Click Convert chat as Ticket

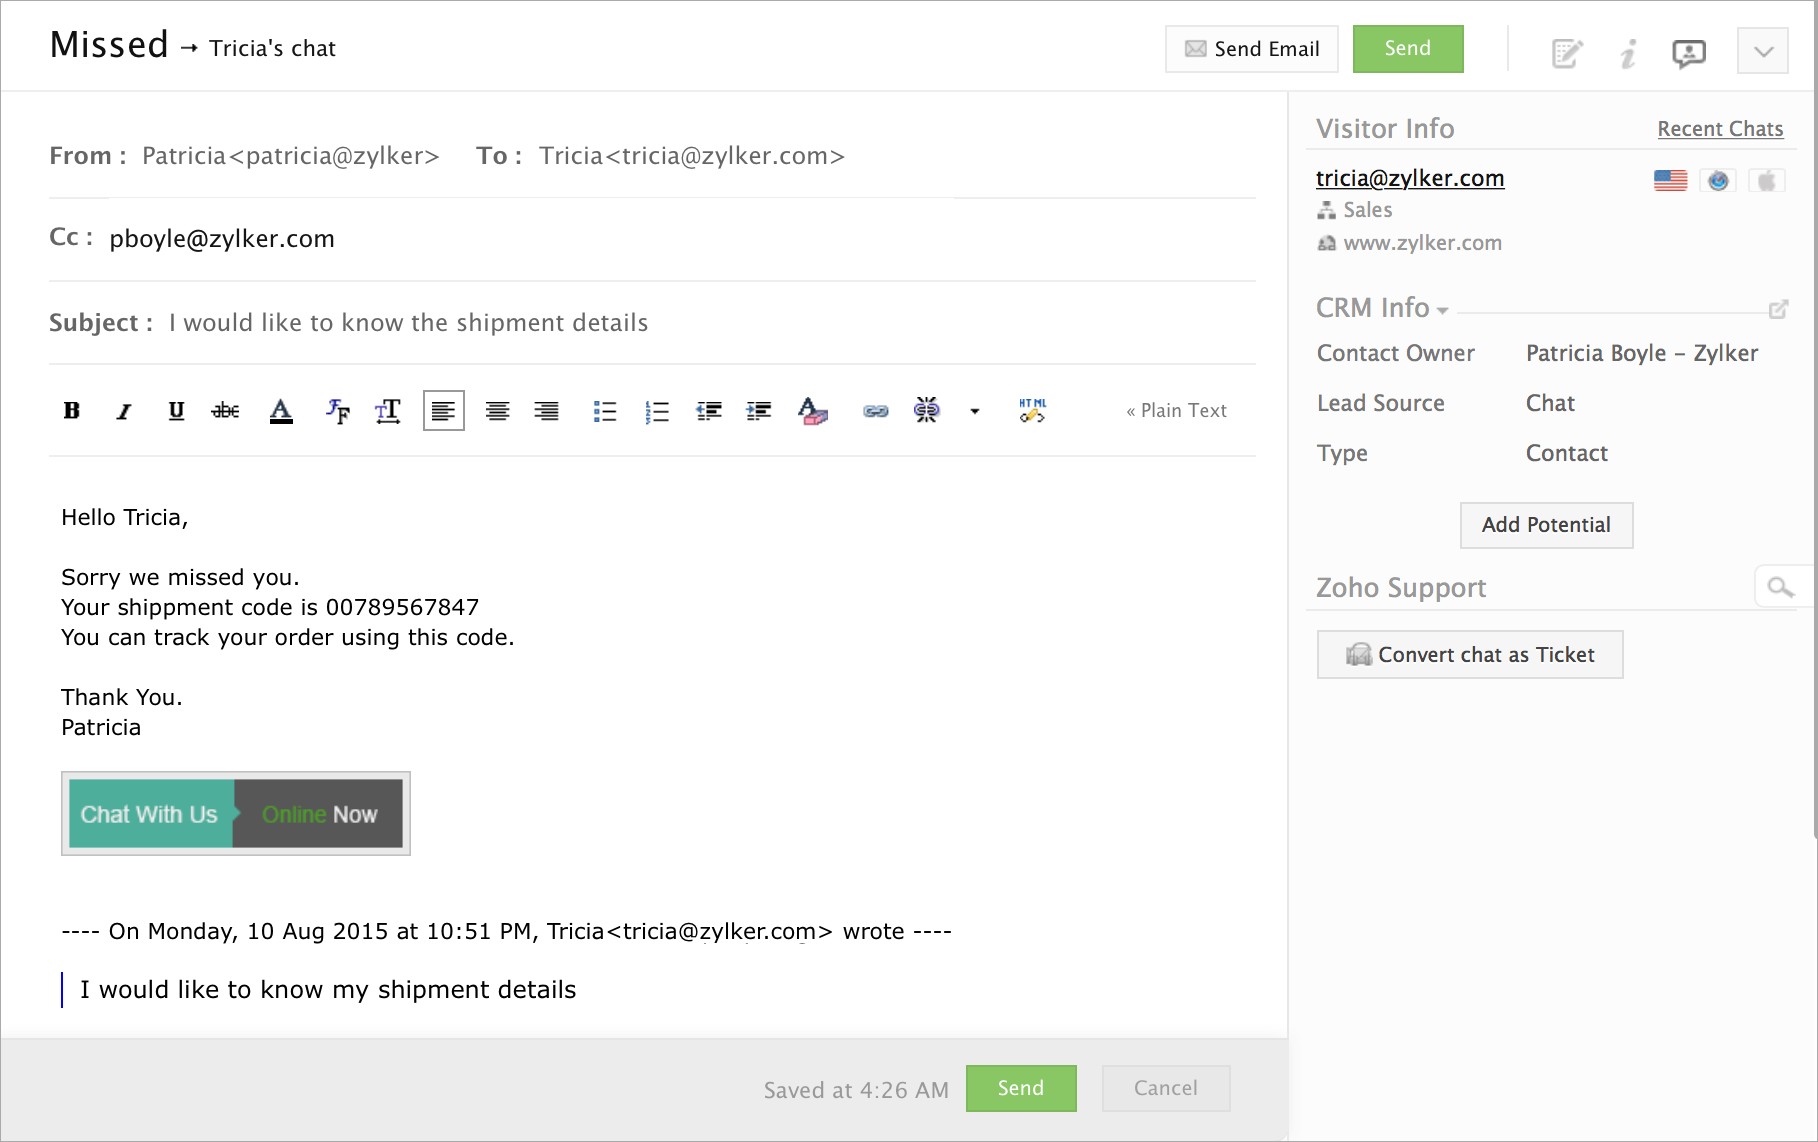1470,655
